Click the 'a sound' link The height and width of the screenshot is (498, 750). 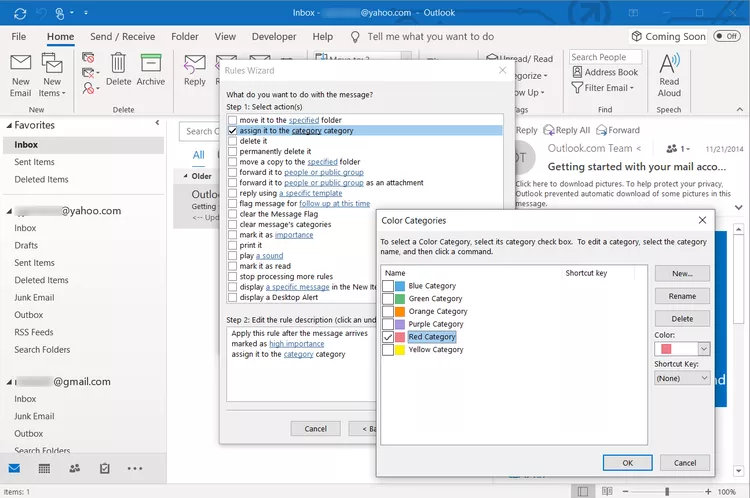click(269, 256)
